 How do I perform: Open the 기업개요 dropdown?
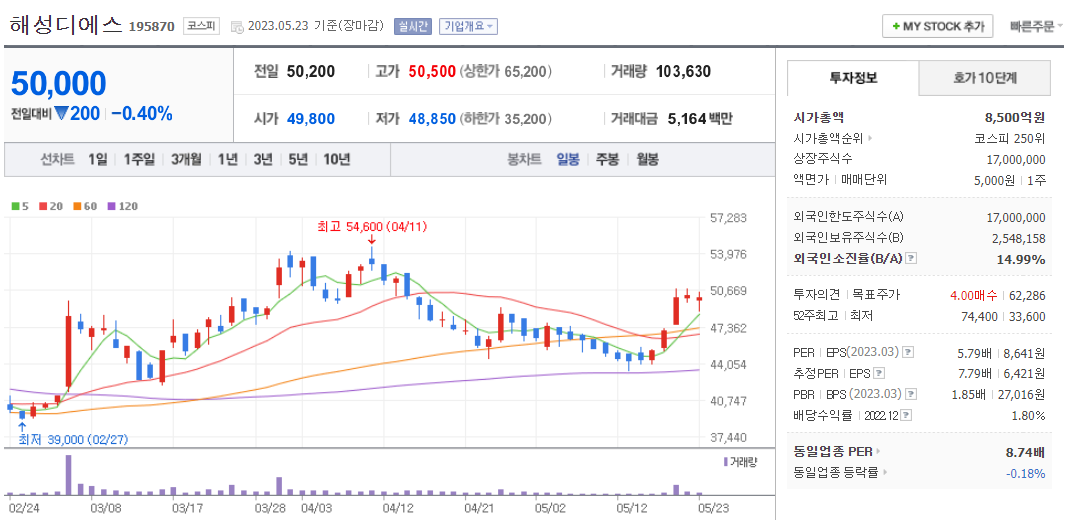[x=469, y=27]
